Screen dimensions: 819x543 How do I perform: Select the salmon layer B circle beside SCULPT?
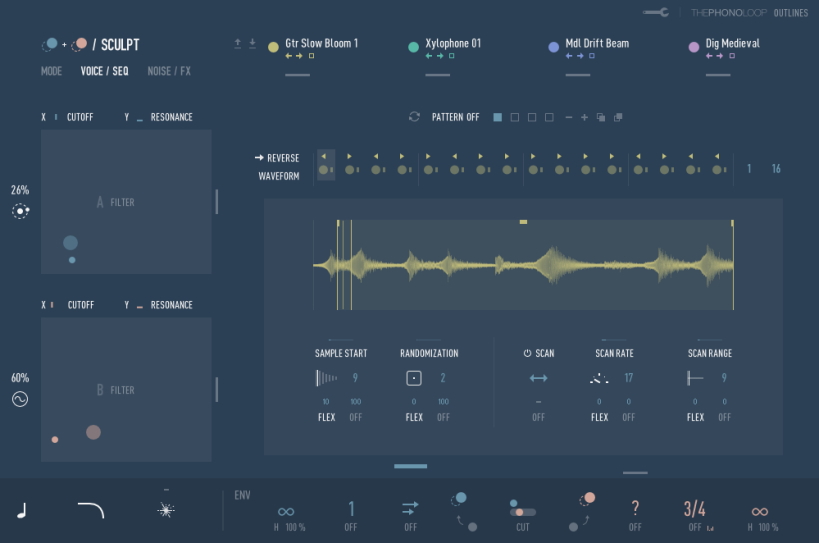[80, 44]
